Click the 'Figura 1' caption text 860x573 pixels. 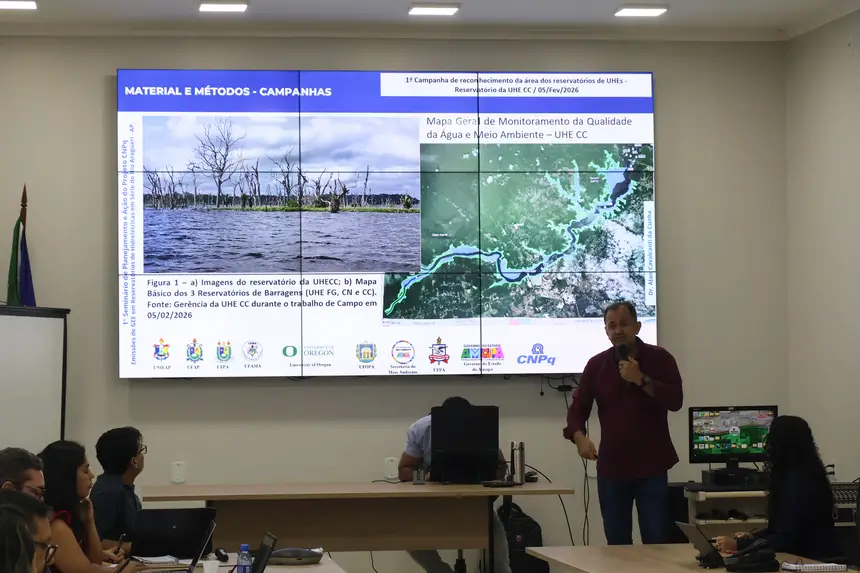[261, 297]
